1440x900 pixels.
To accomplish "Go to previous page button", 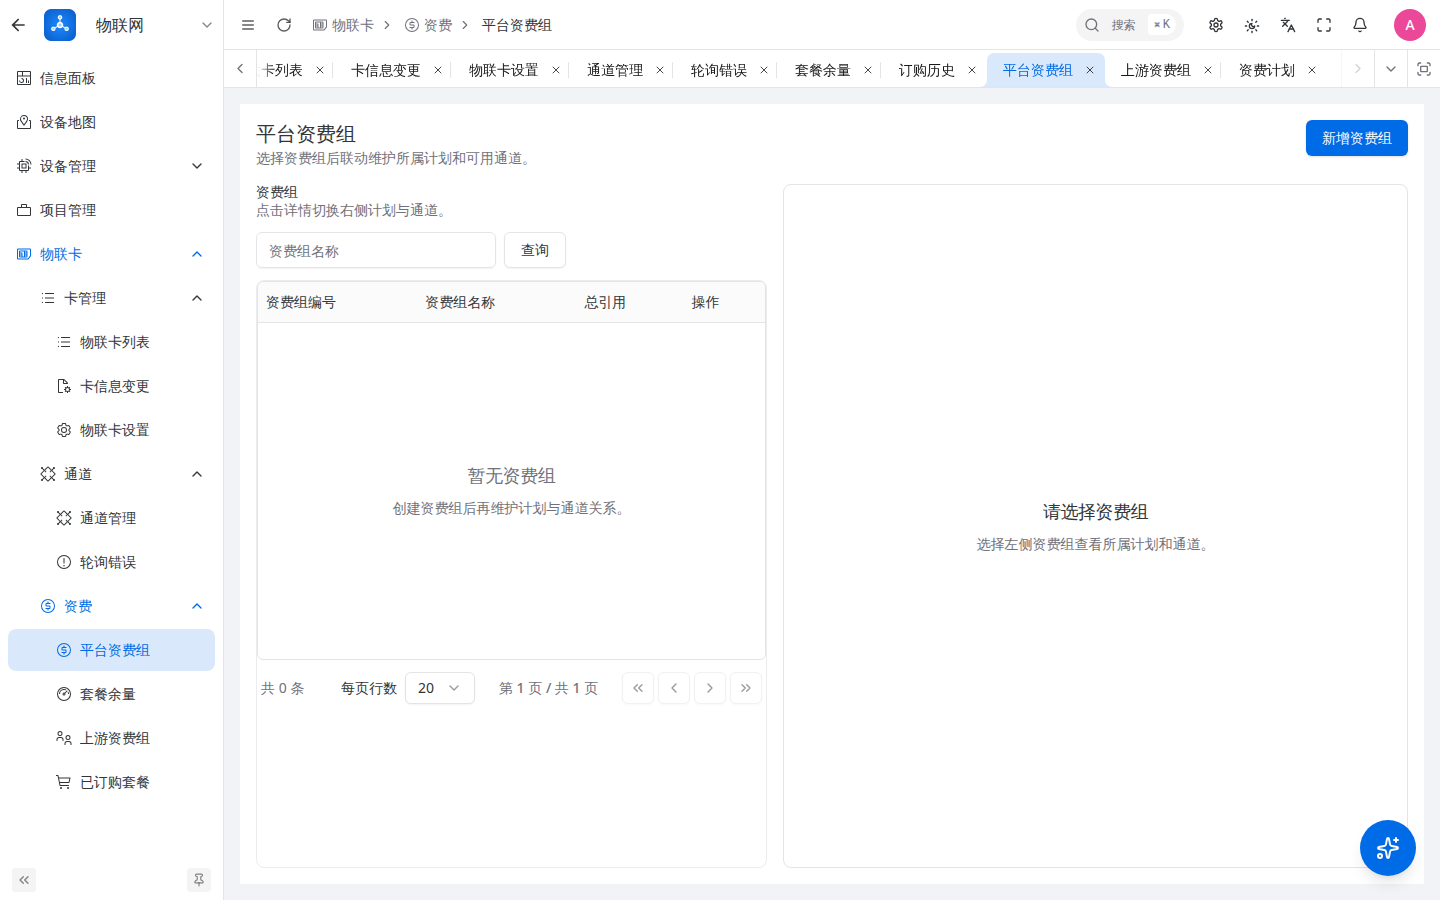I will click(x=674, y=688).
